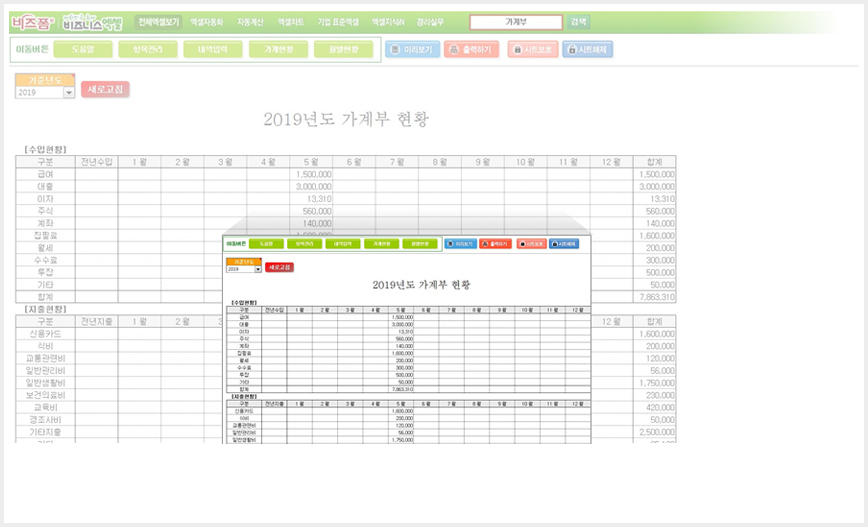Click the 내역입력 button in the foreground preview
868x527 pixels.
click(343, 244)
